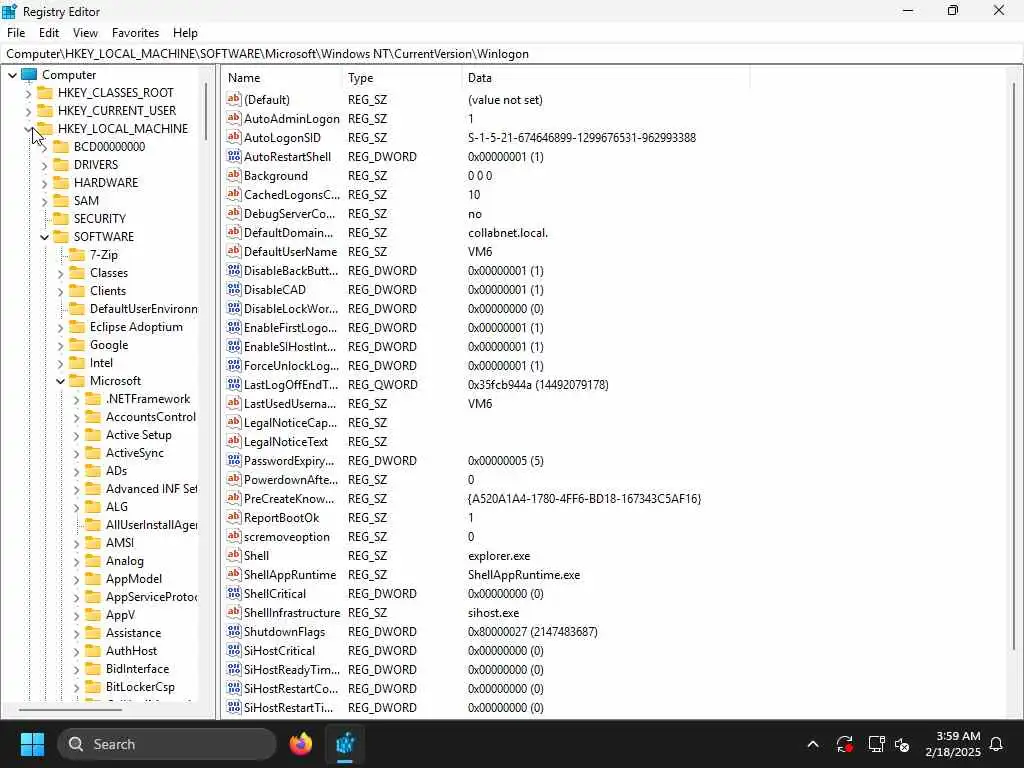Image resolution: width=1024 pixels, height=768 pixels.
Task: Click the registry path address bar
Action: [511, 54]
